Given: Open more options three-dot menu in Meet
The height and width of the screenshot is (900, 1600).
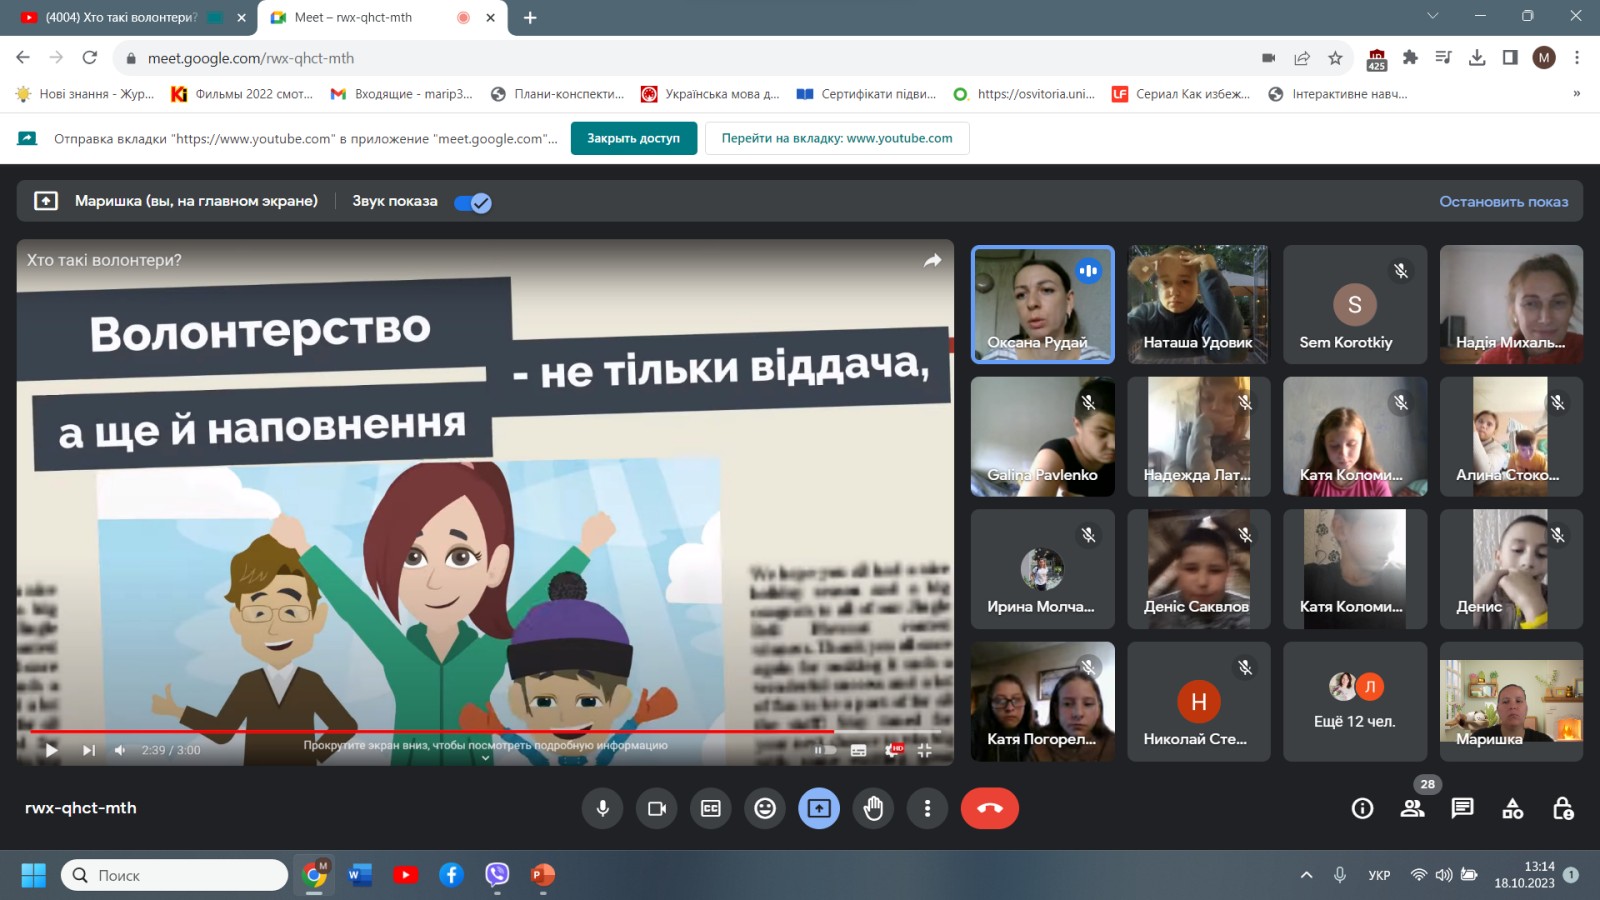Looking at the screenshot, I should pyautogui.click(x=927, y=808).
